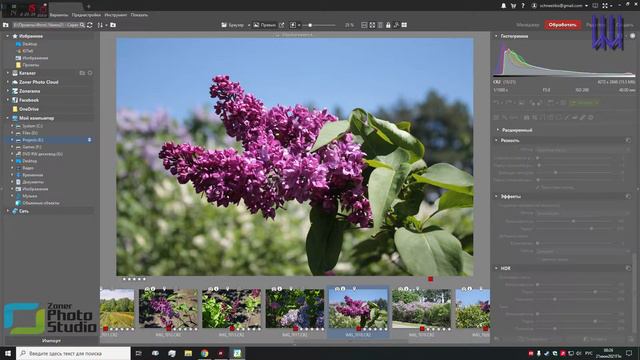Select OneDrive in navigator
640x360 pixels.
tap(29, 109)
